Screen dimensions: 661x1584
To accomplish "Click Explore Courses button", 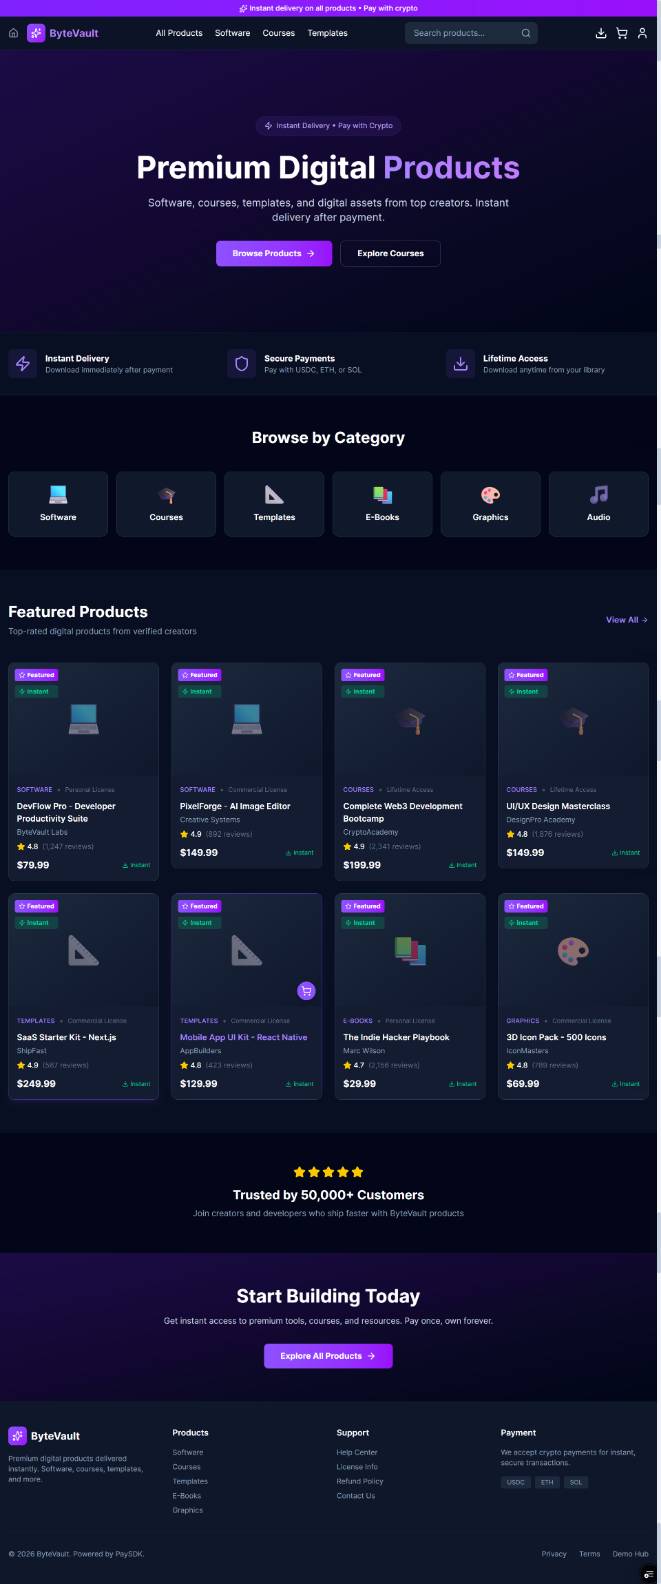I will 390,253.
